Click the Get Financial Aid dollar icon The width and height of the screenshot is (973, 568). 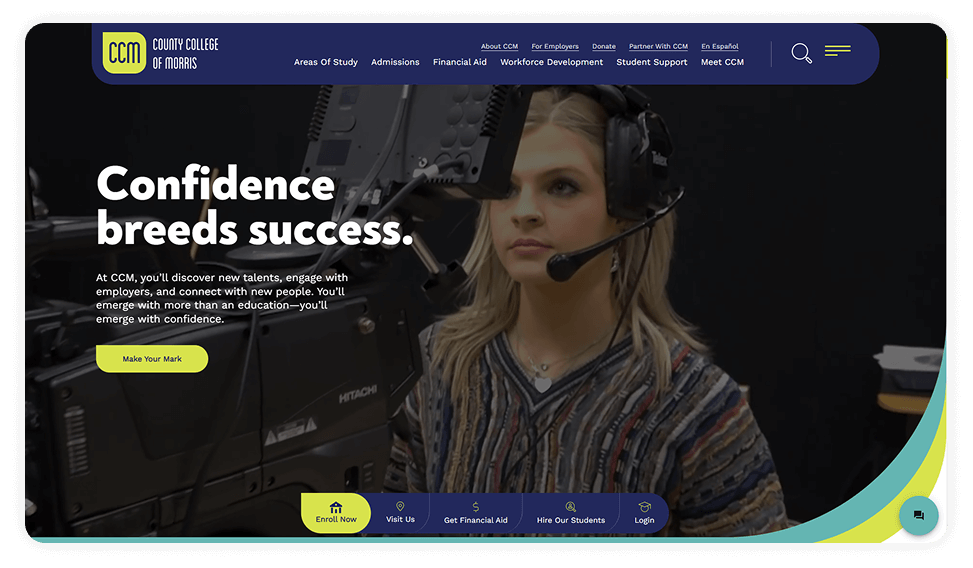tap(476, 507)
